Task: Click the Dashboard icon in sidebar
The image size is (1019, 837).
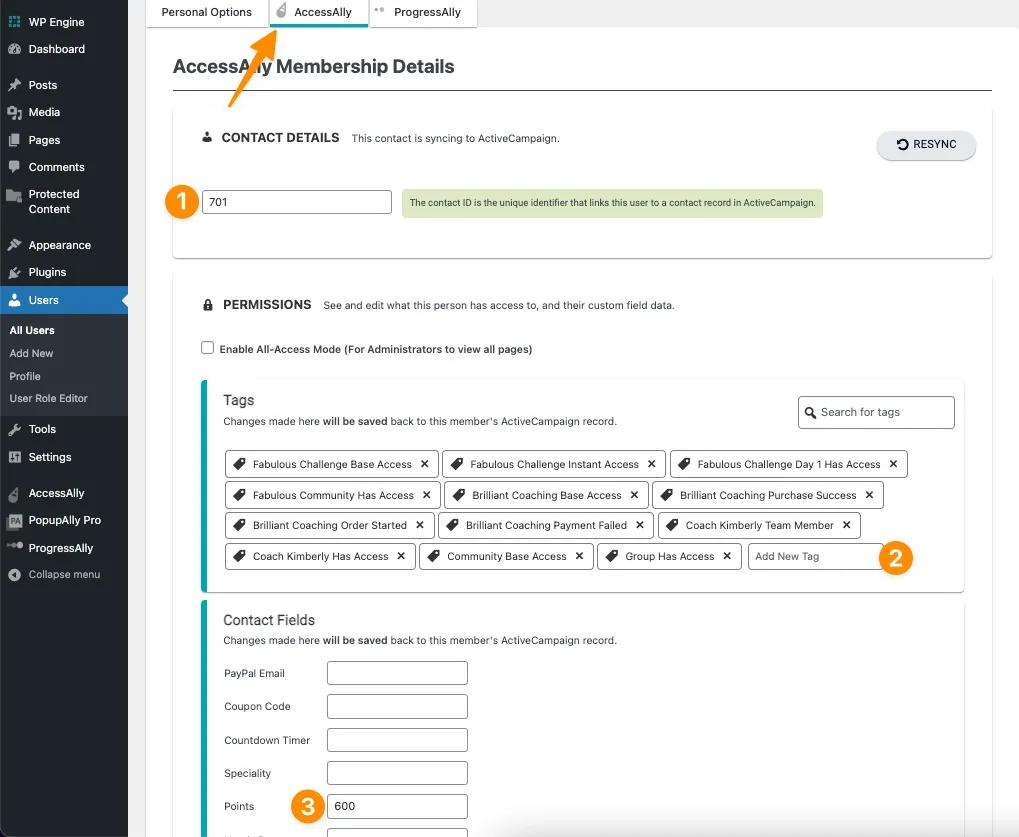Action: tap(14, 49)
